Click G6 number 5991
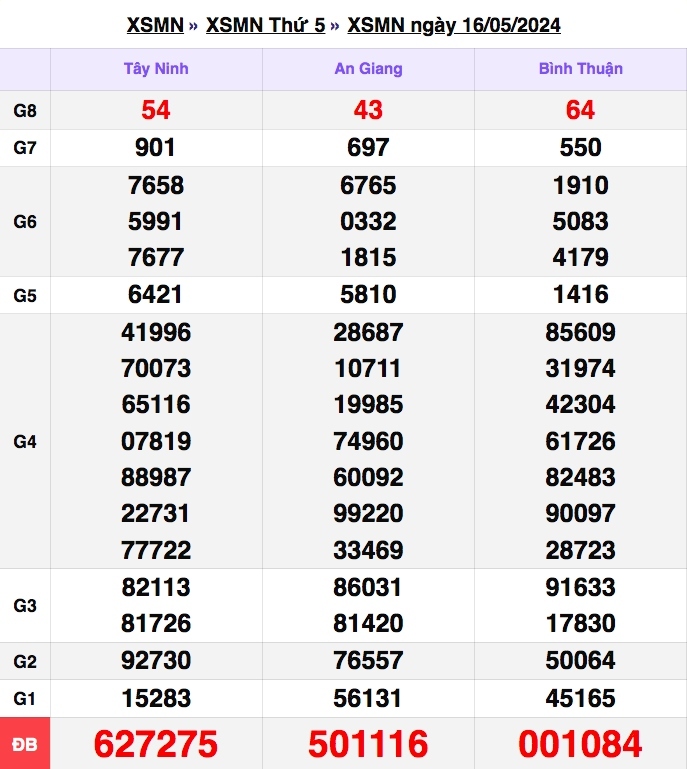687x769 pixels. click(x=155, y=222)
